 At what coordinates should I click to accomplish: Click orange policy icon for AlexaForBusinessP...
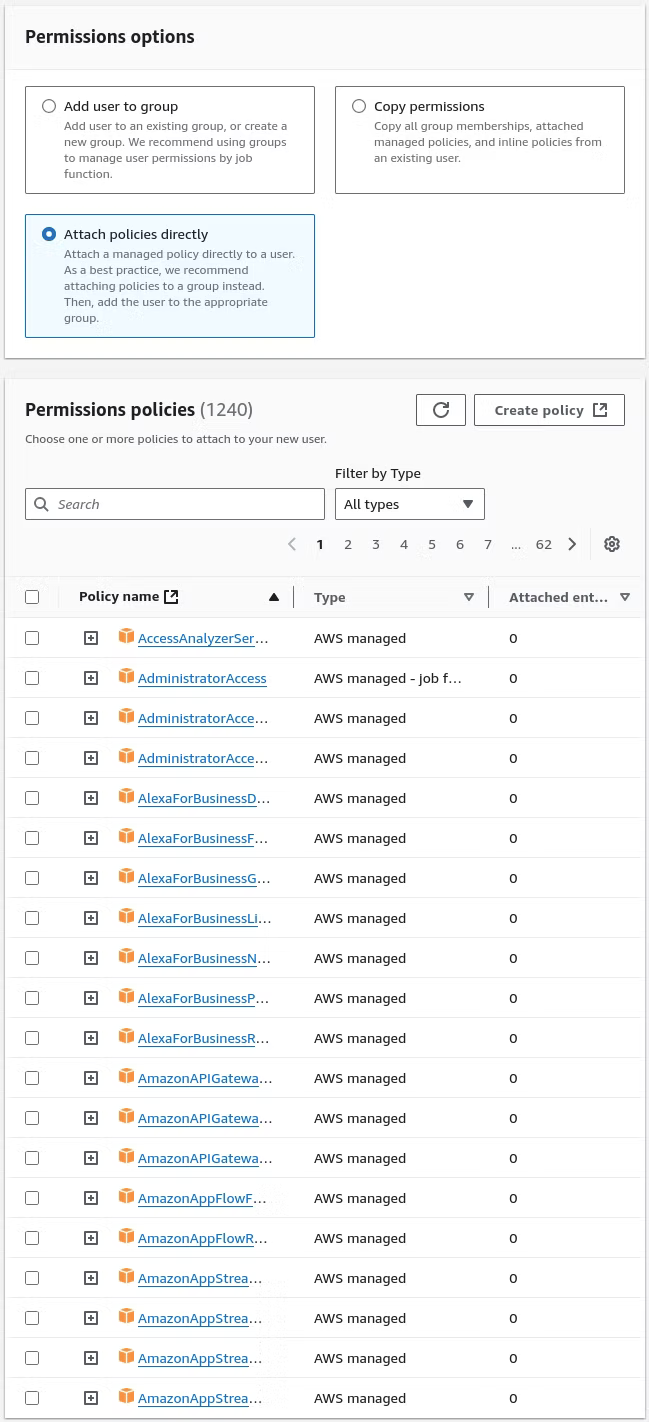point(126,997)
